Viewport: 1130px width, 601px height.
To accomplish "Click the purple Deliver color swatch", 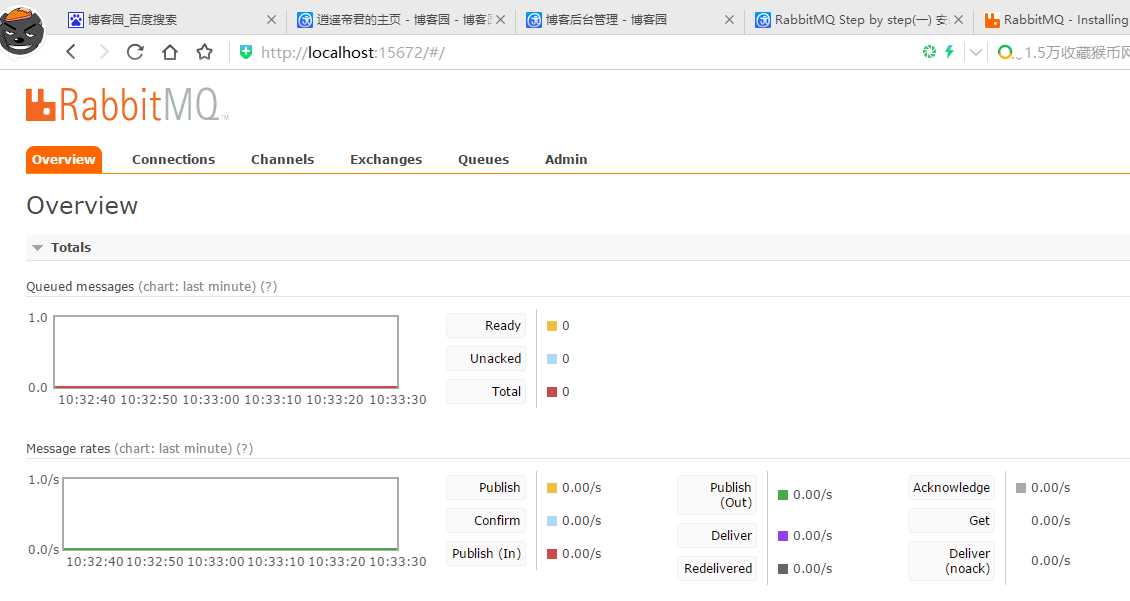I will tap(783, 535).
